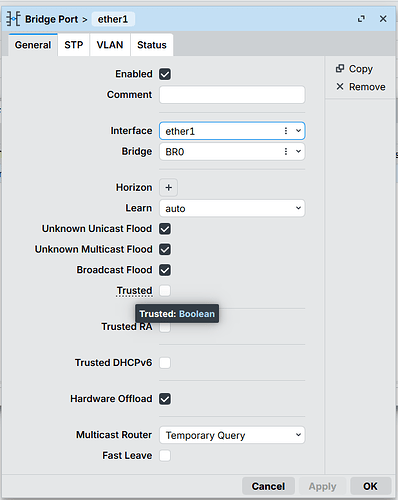Click the Trusted: Boolean tooltip
The image size is (398, 500).
pyautogui.click(x=177, y=314)
